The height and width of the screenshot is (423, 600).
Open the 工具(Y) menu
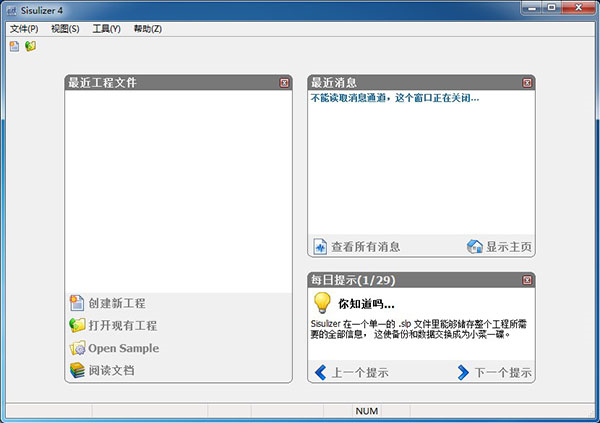pyautogui.click(x=107, y=29)
